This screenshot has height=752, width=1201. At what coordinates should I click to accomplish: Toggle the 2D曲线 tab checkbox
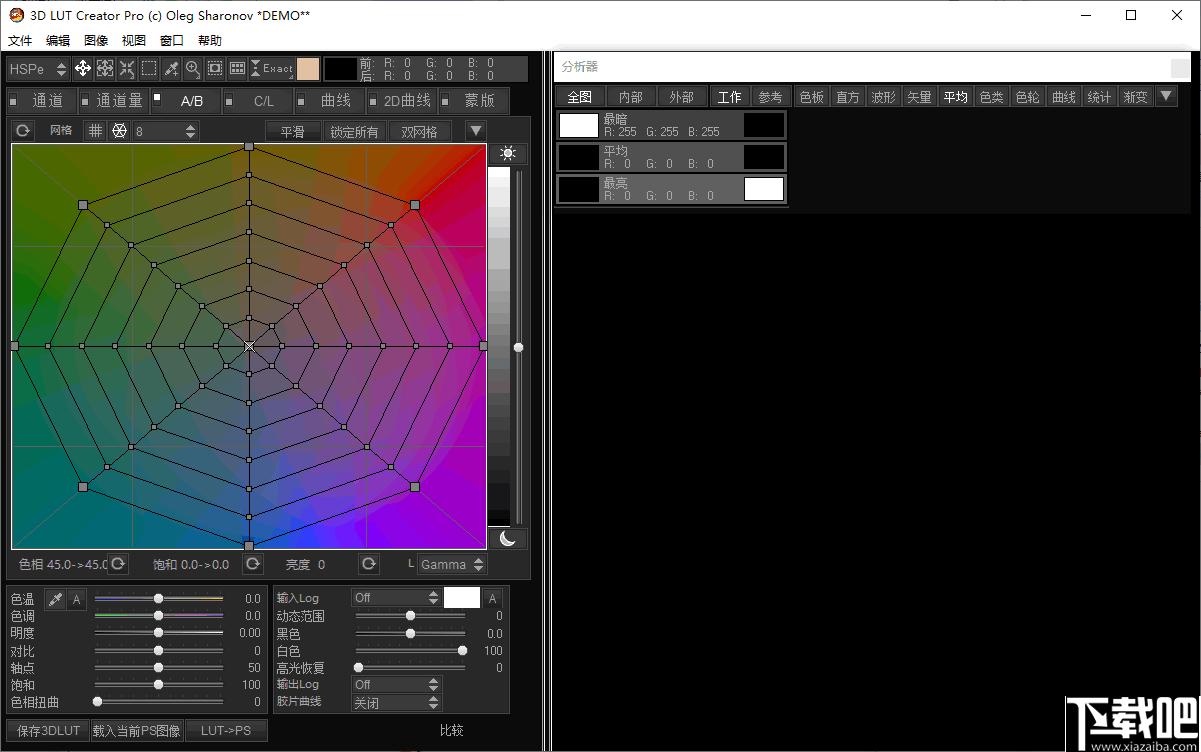coord(374,100)
